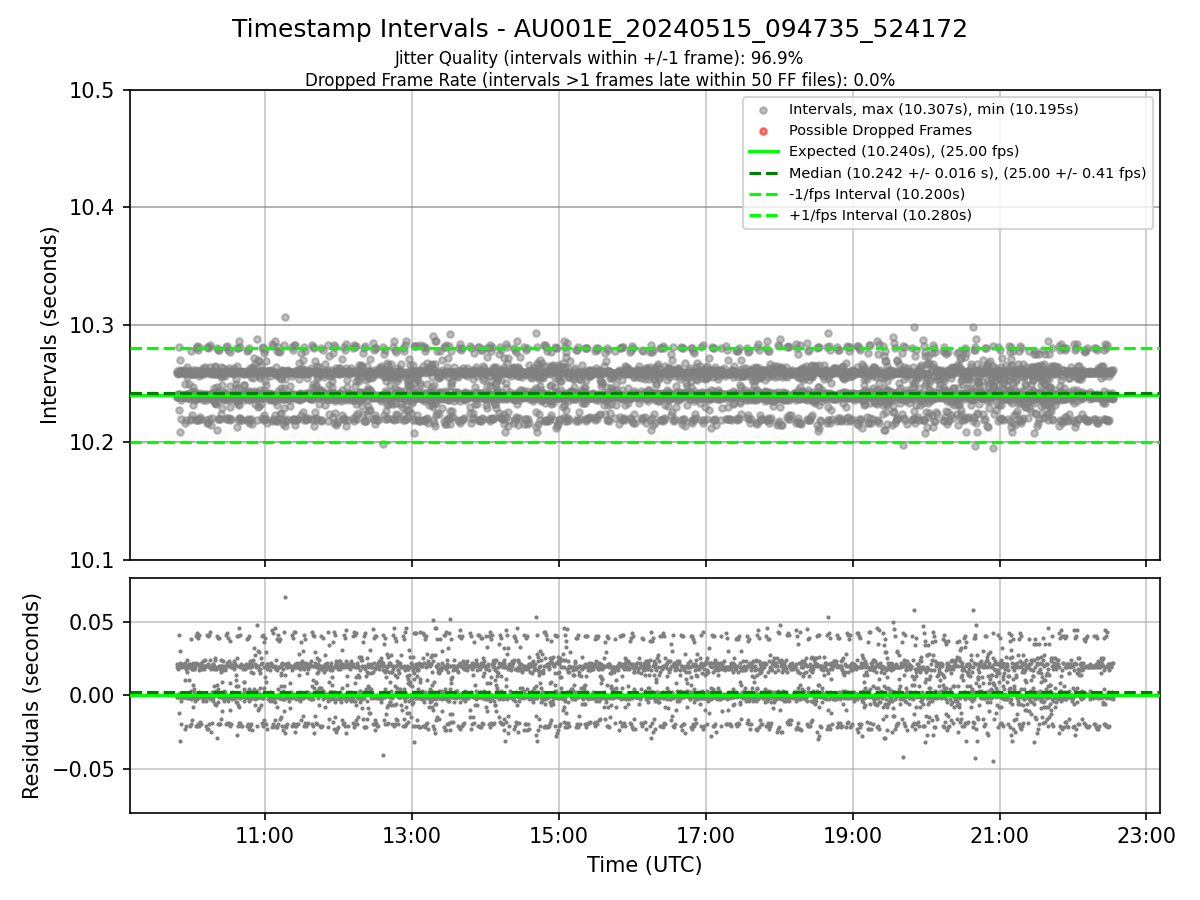Click the red dot marker for Possible Dropped Frames

[x=763, y=131]
